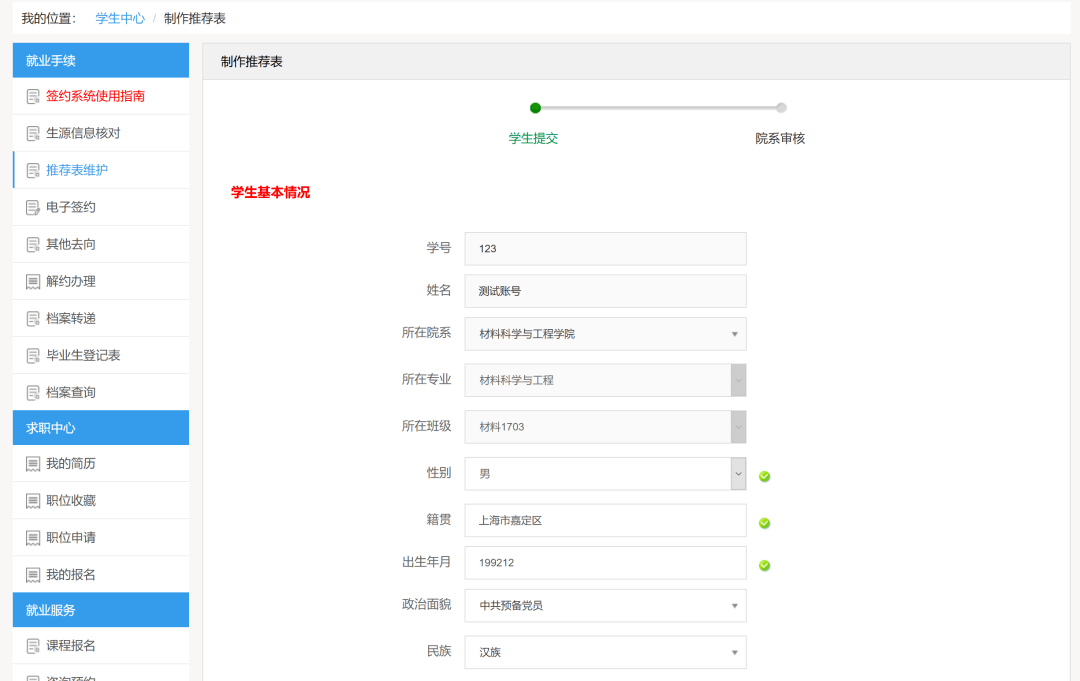
Task: Click the 院系审核 progress step dot
Action: (781, 108)
